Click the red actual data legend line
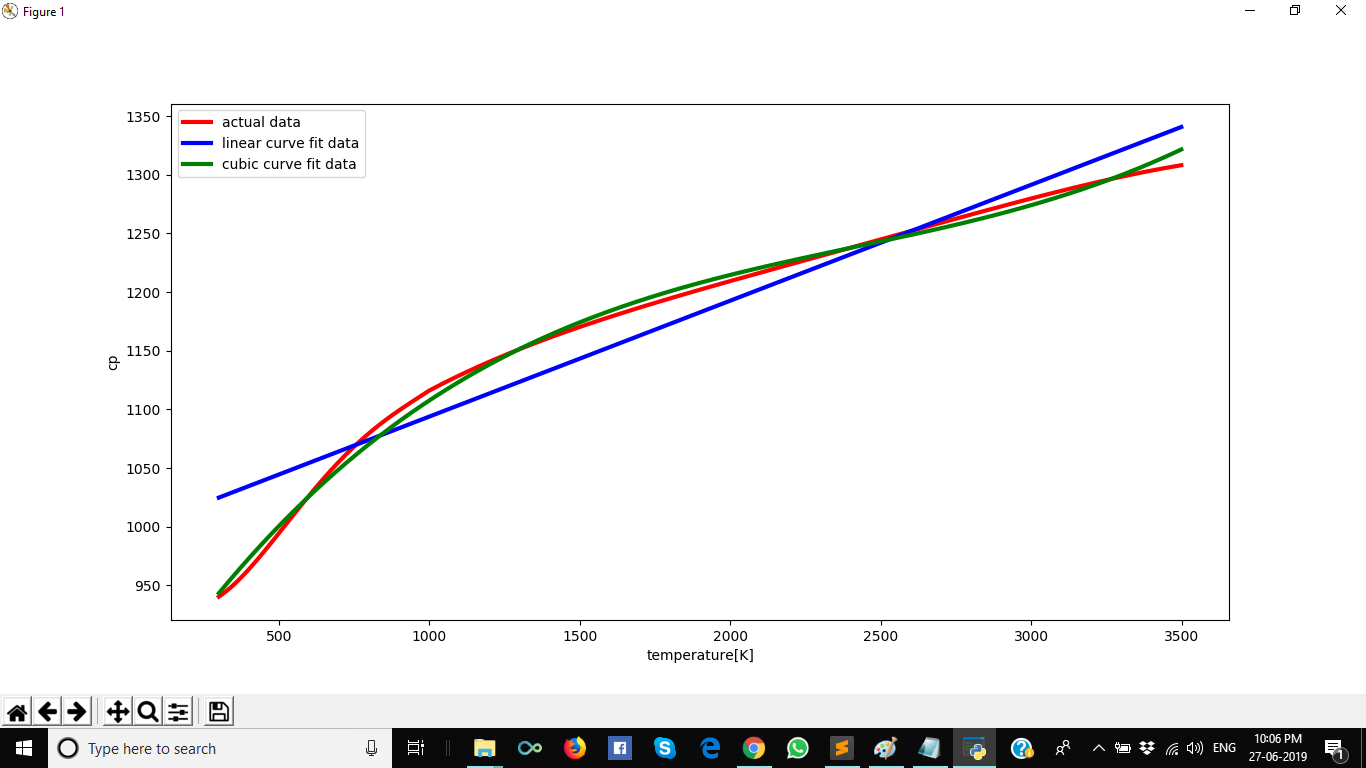1366x768 pixels. 198,122
